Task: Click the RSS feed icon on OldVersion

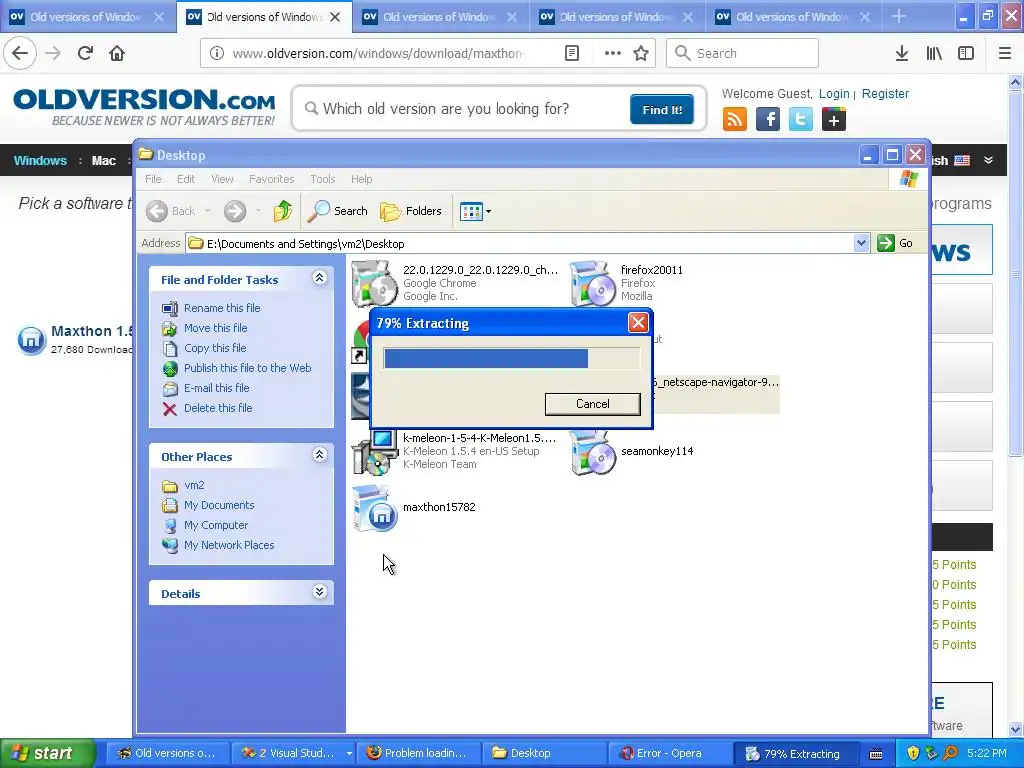Action: [x=735, y=120]
